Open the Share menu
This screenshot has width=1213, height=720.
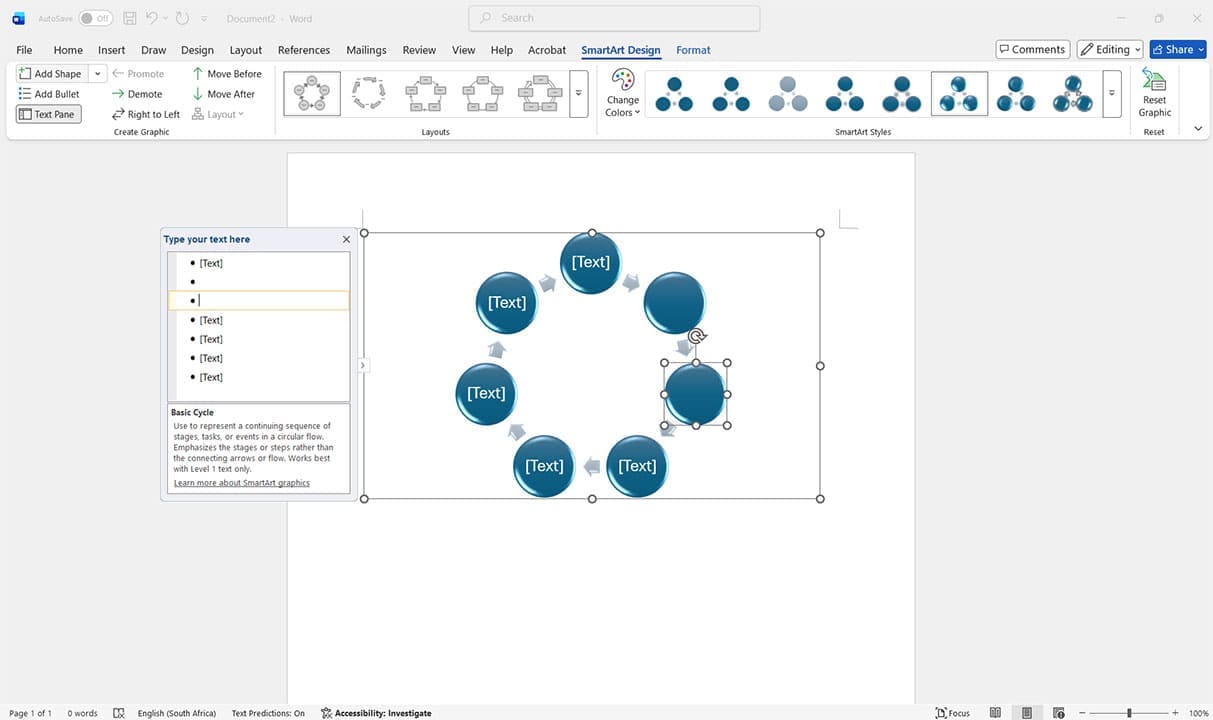click(x=1177, y=48)
